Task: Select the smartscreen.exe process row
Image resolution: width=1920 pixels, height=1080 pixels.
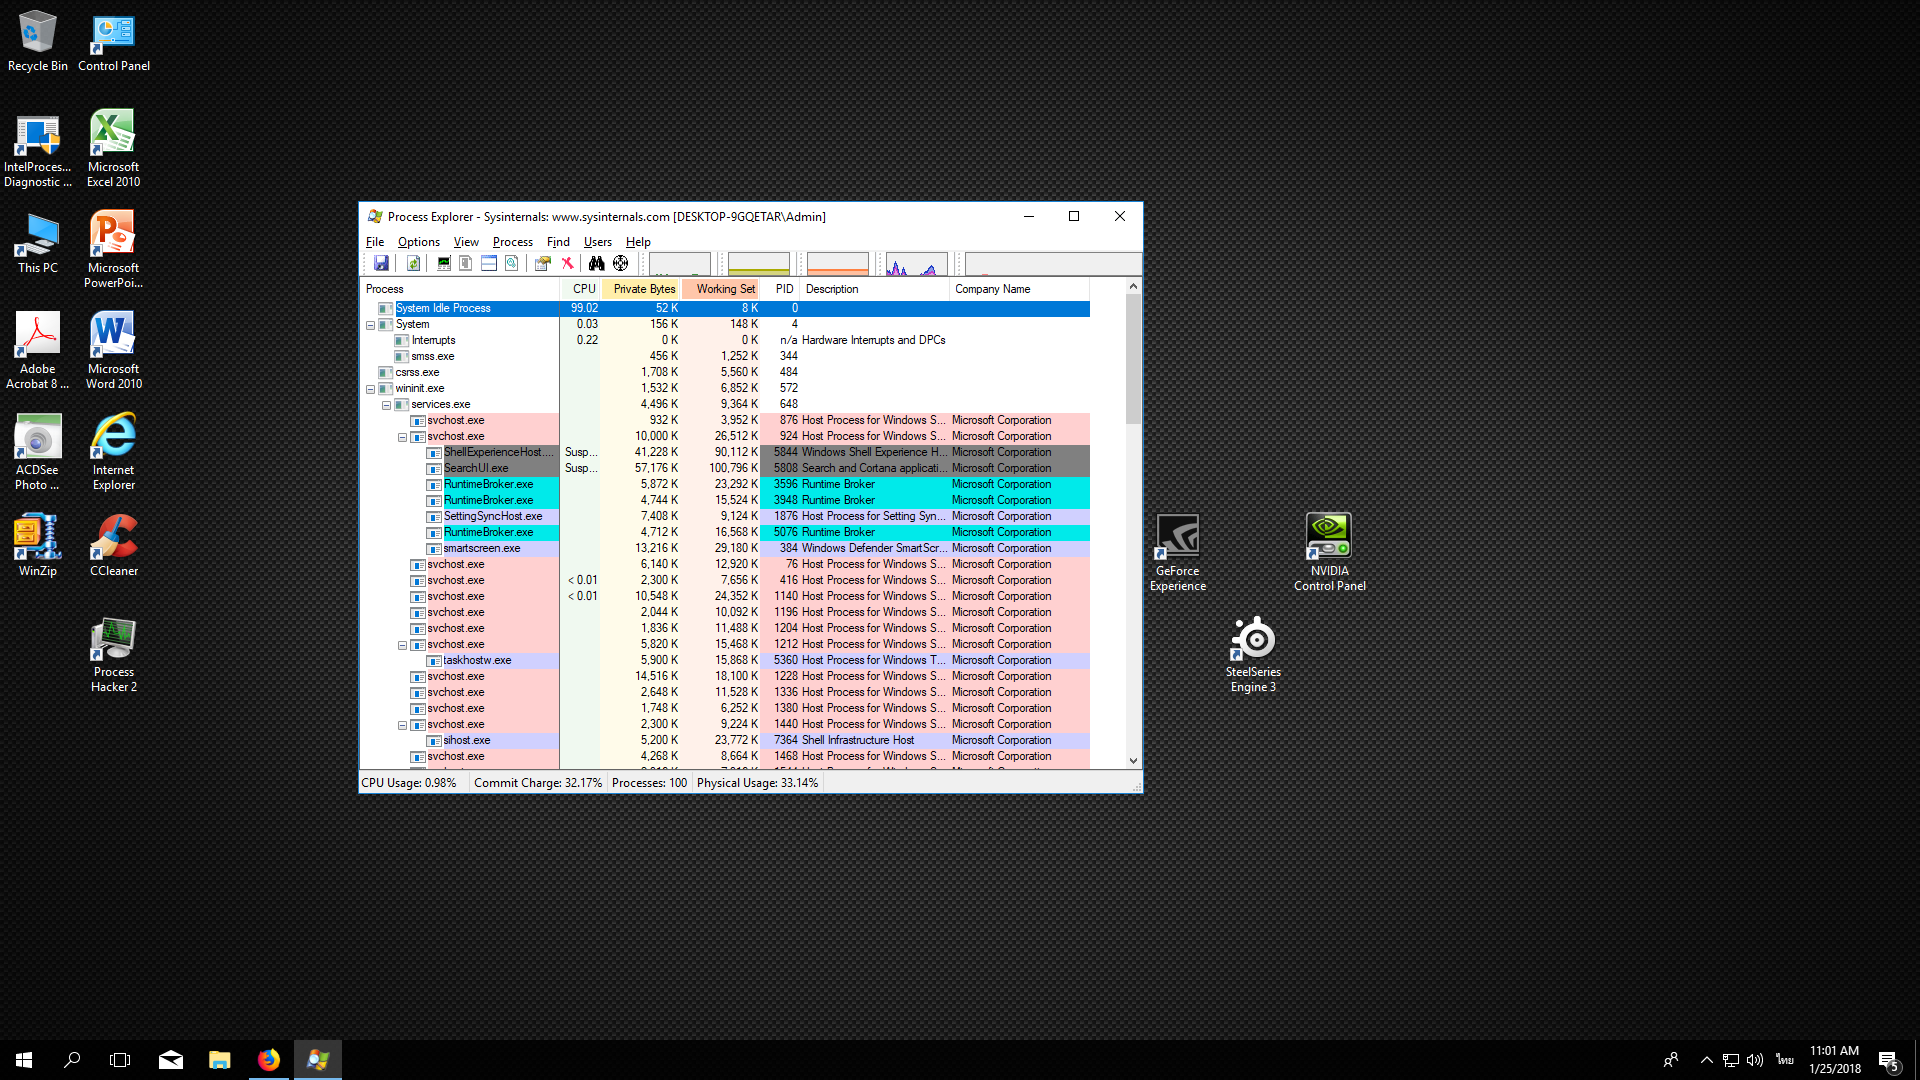Action: (482, 548)
